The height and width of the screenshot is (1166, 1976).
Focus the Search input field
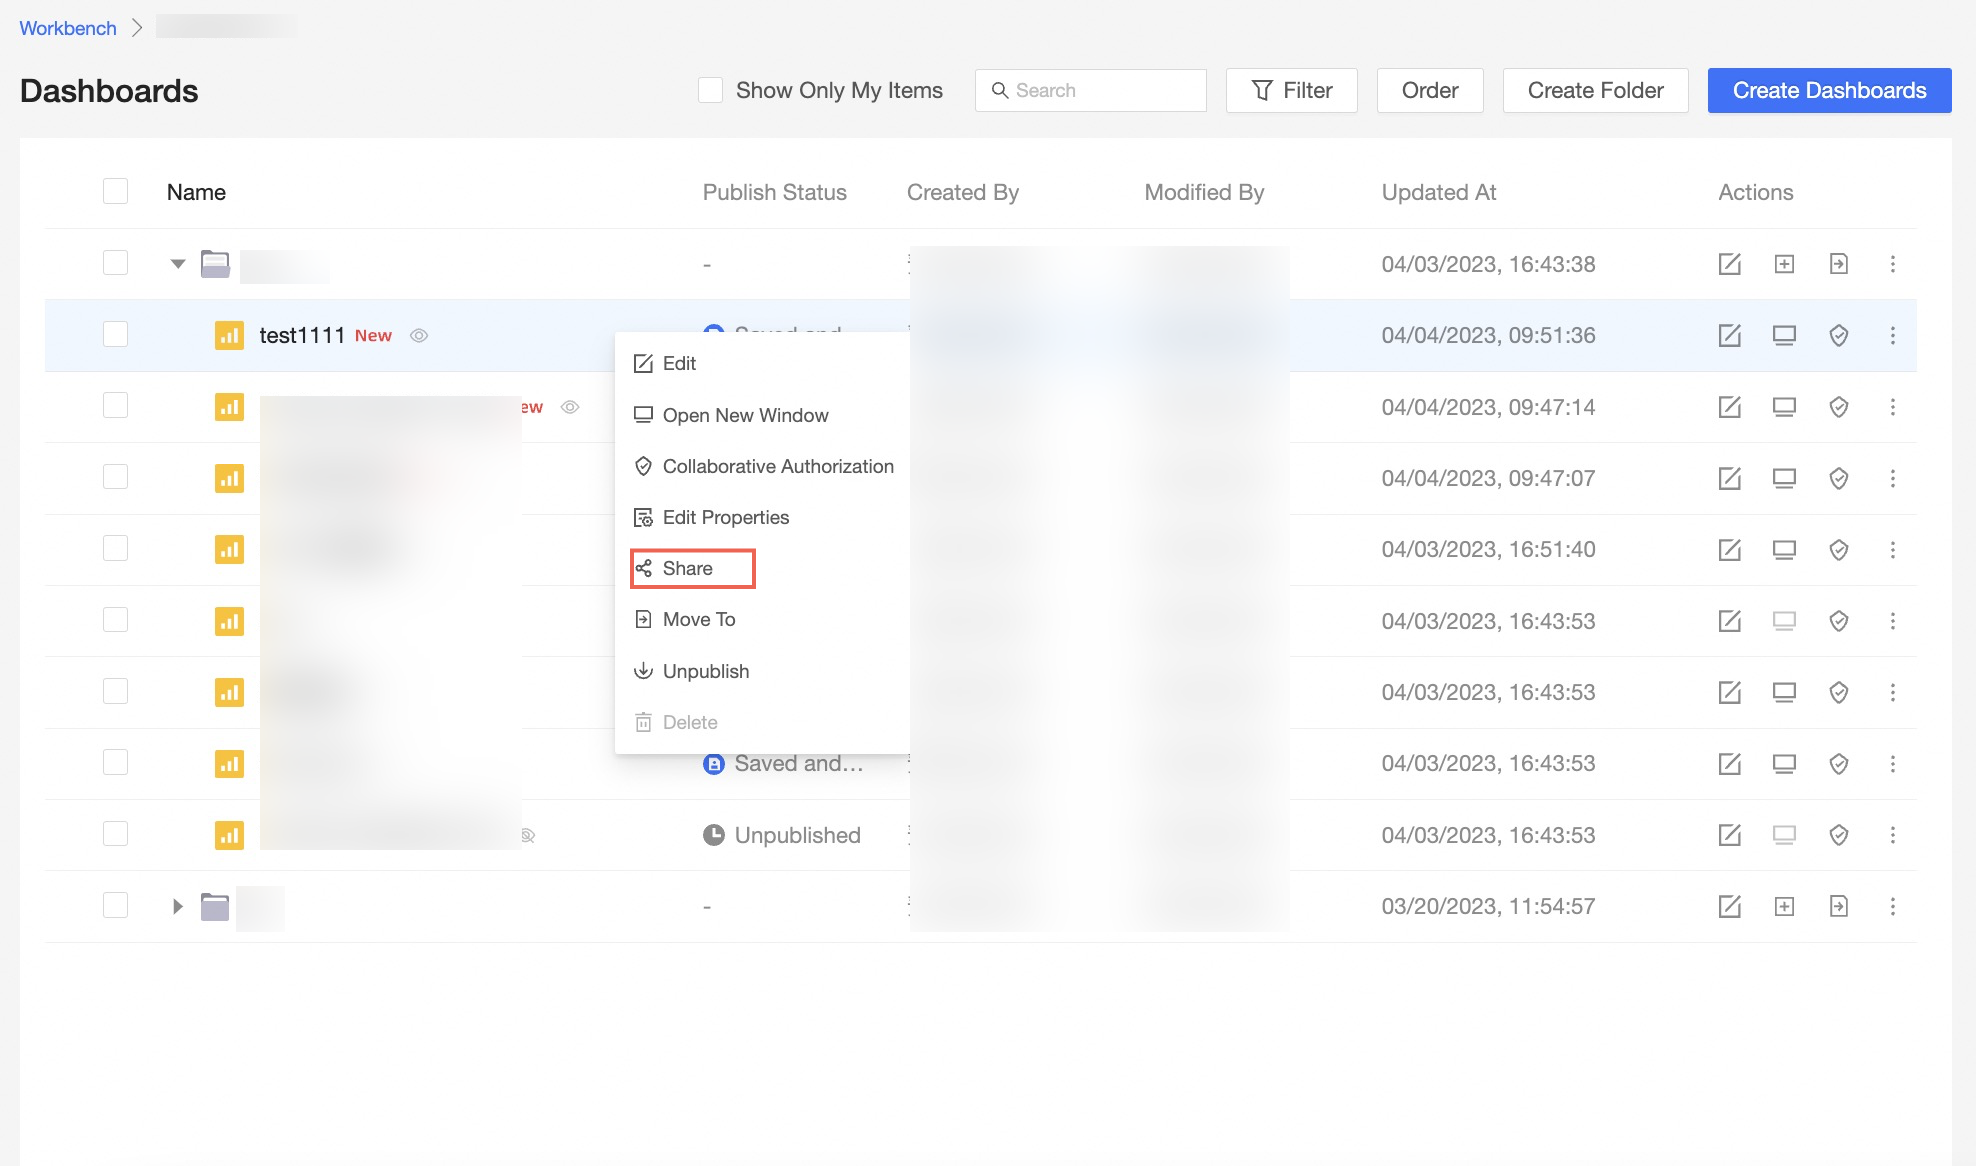1100,90
